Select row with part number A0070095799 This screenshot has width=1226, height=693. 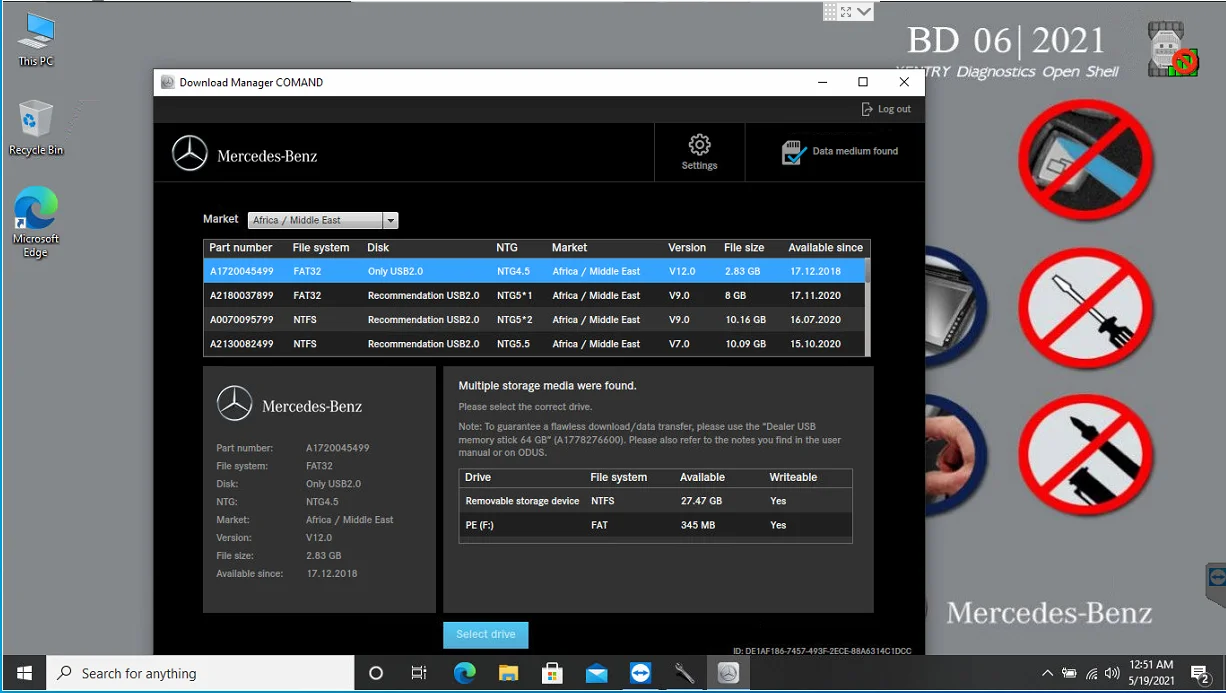[x=535, y=319]
